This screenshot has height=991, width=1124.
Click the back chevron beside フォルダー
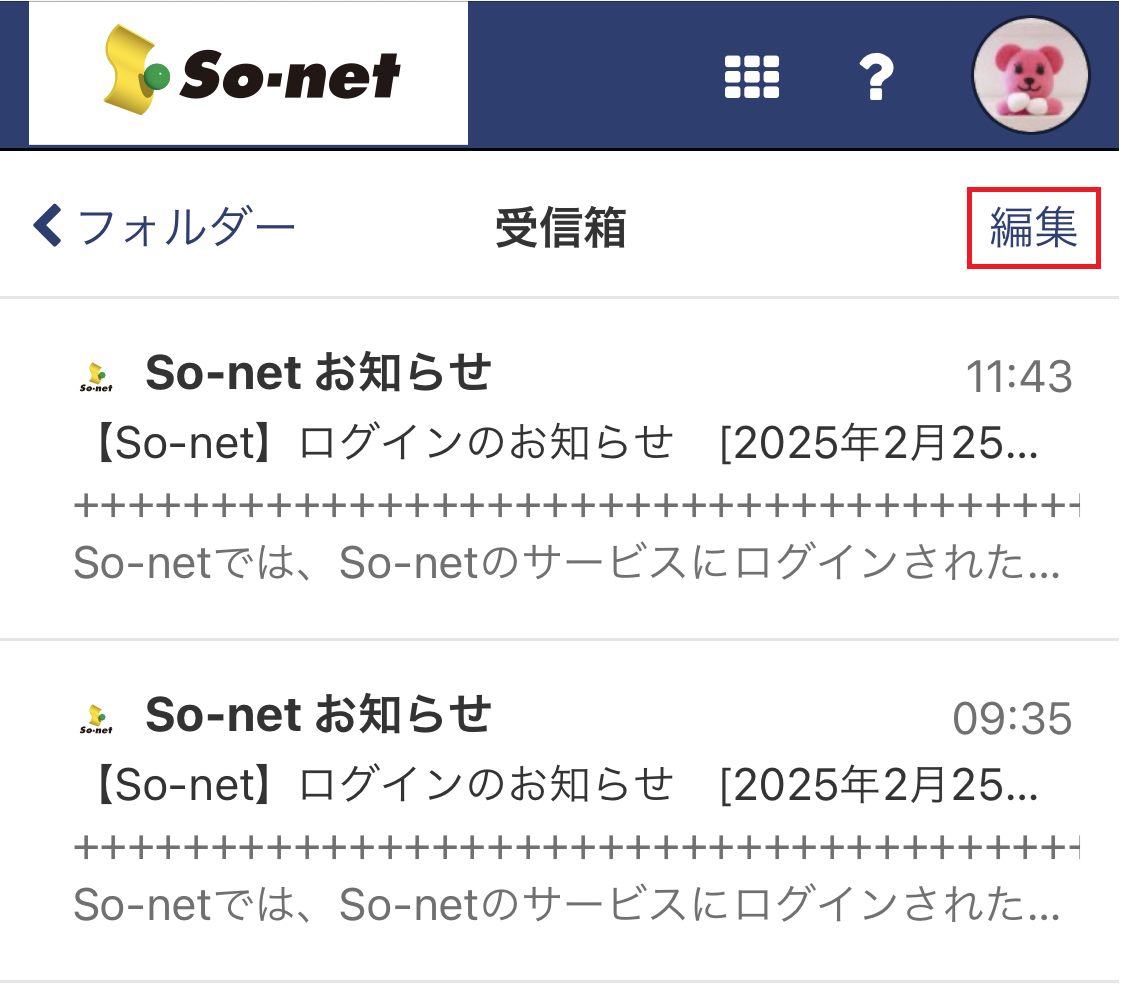pos(47,227)
